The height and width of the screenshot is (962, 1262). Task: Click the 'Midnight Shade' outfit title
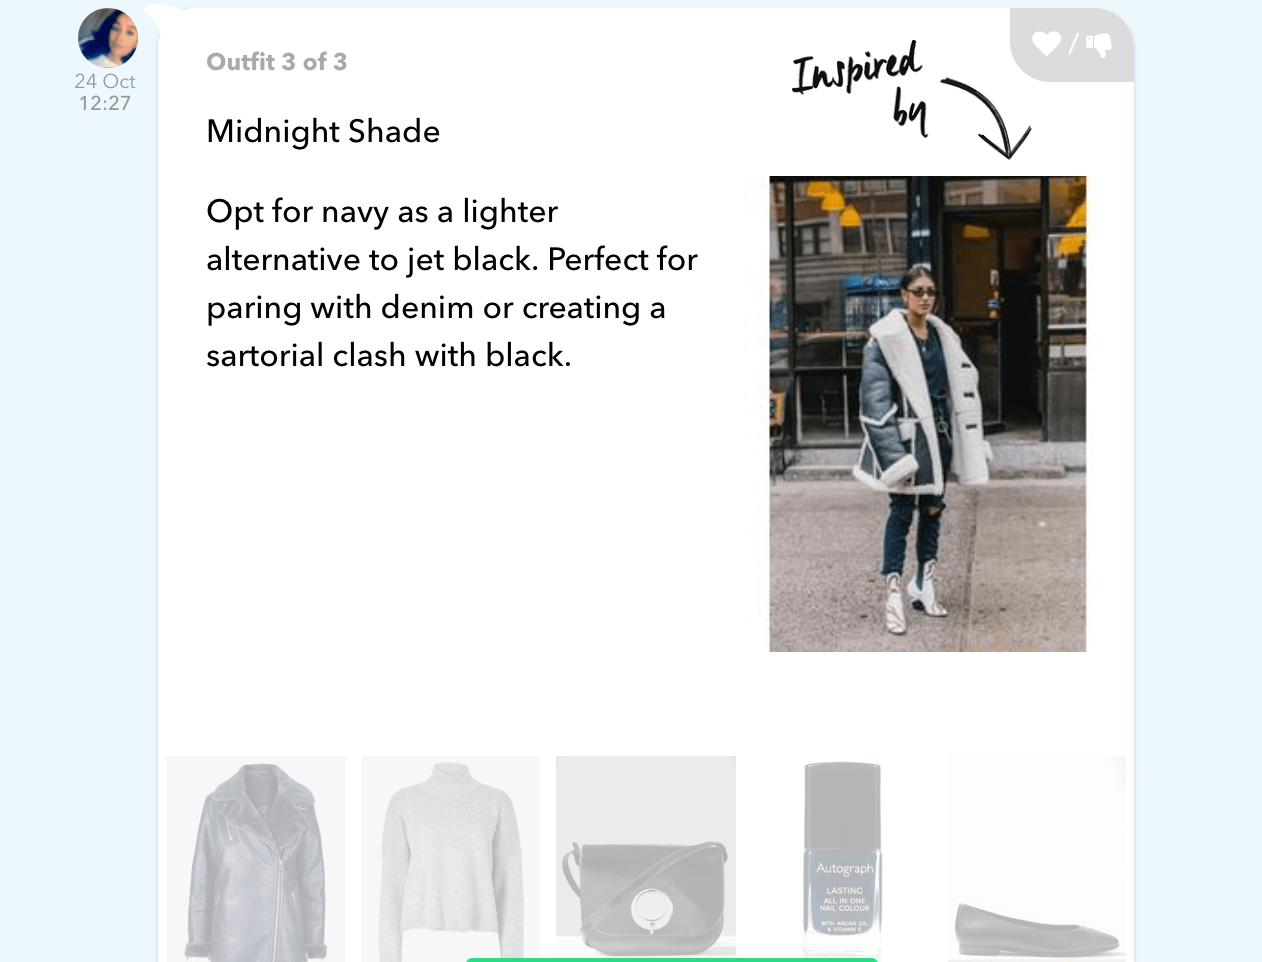[x=323, y=131]
